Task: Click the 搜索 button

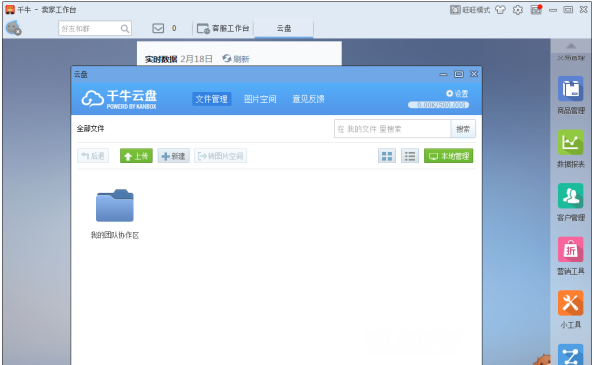Action: click(463, 129)
